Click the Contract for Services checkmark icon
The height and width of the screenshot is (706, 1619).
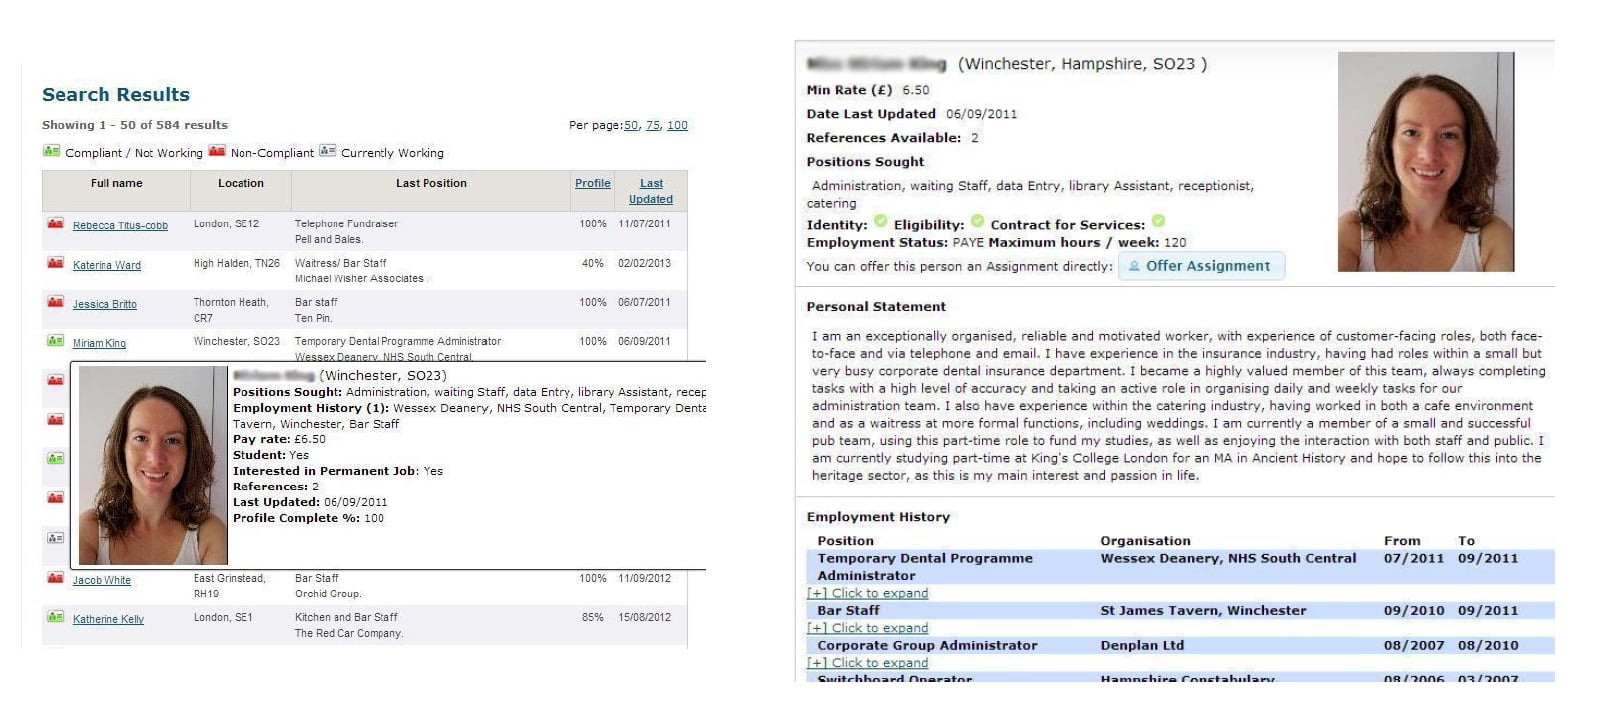1158,221
